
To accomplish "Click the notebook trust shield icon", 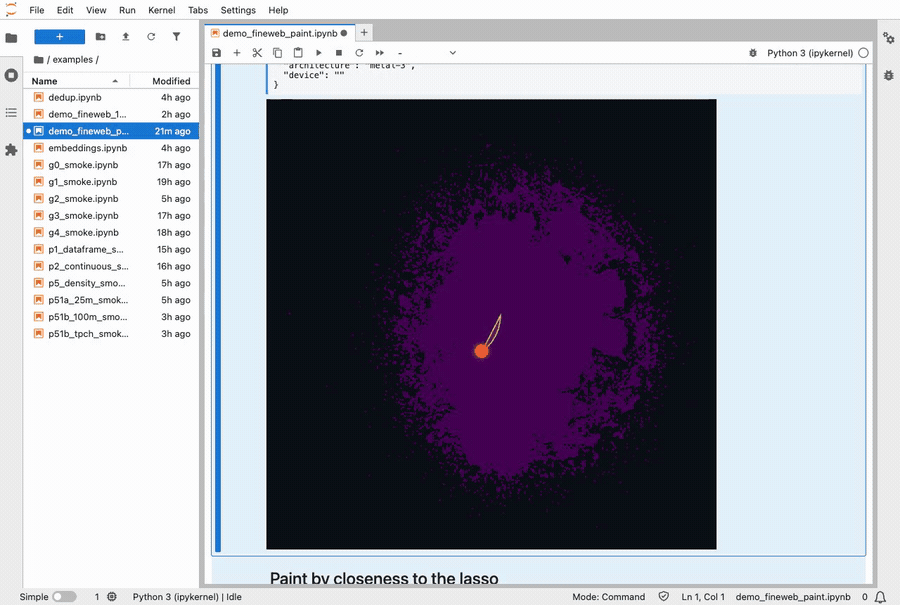I will pyautogui.click(x=664, y=597).
